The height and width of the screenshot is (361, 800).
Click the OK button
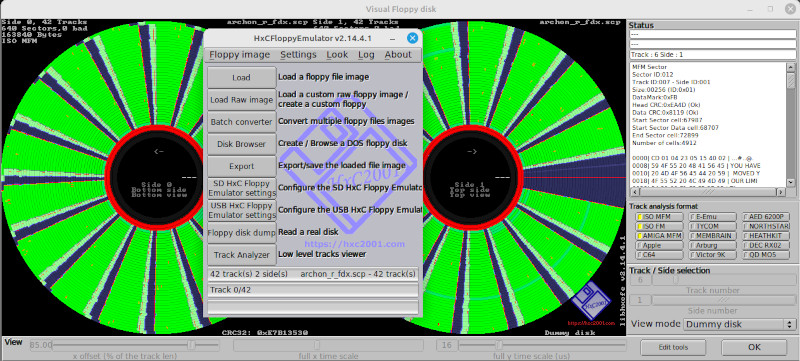754,347
